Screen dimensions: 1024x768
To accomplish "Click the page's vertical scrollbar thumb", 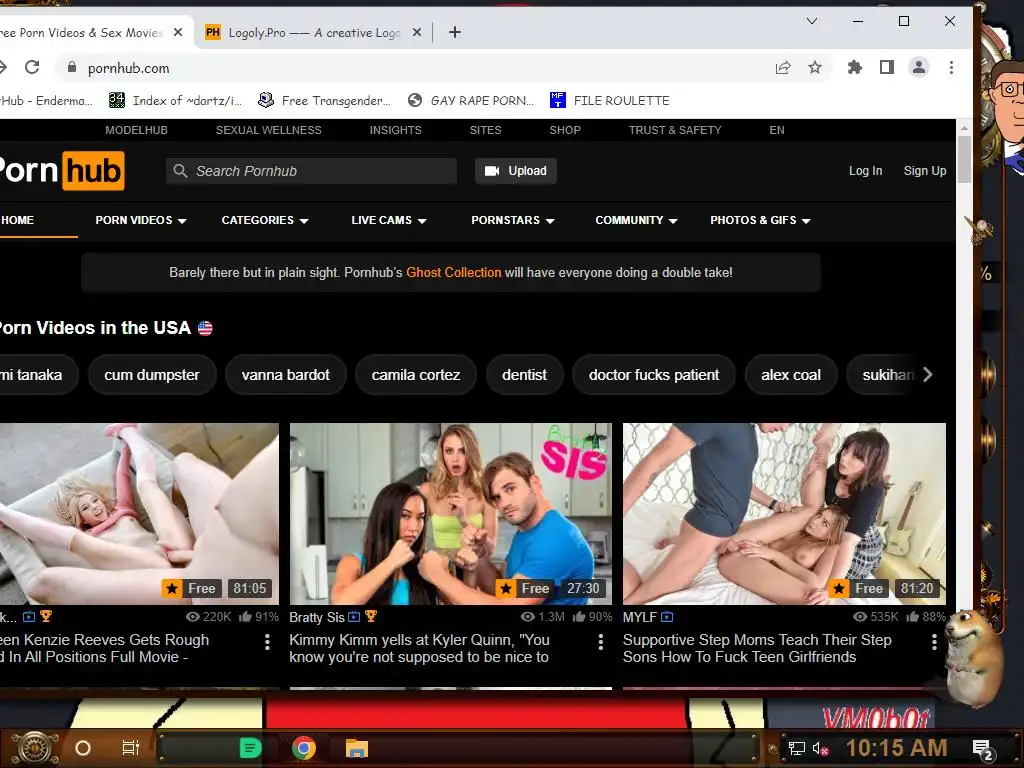I will 963,159.
